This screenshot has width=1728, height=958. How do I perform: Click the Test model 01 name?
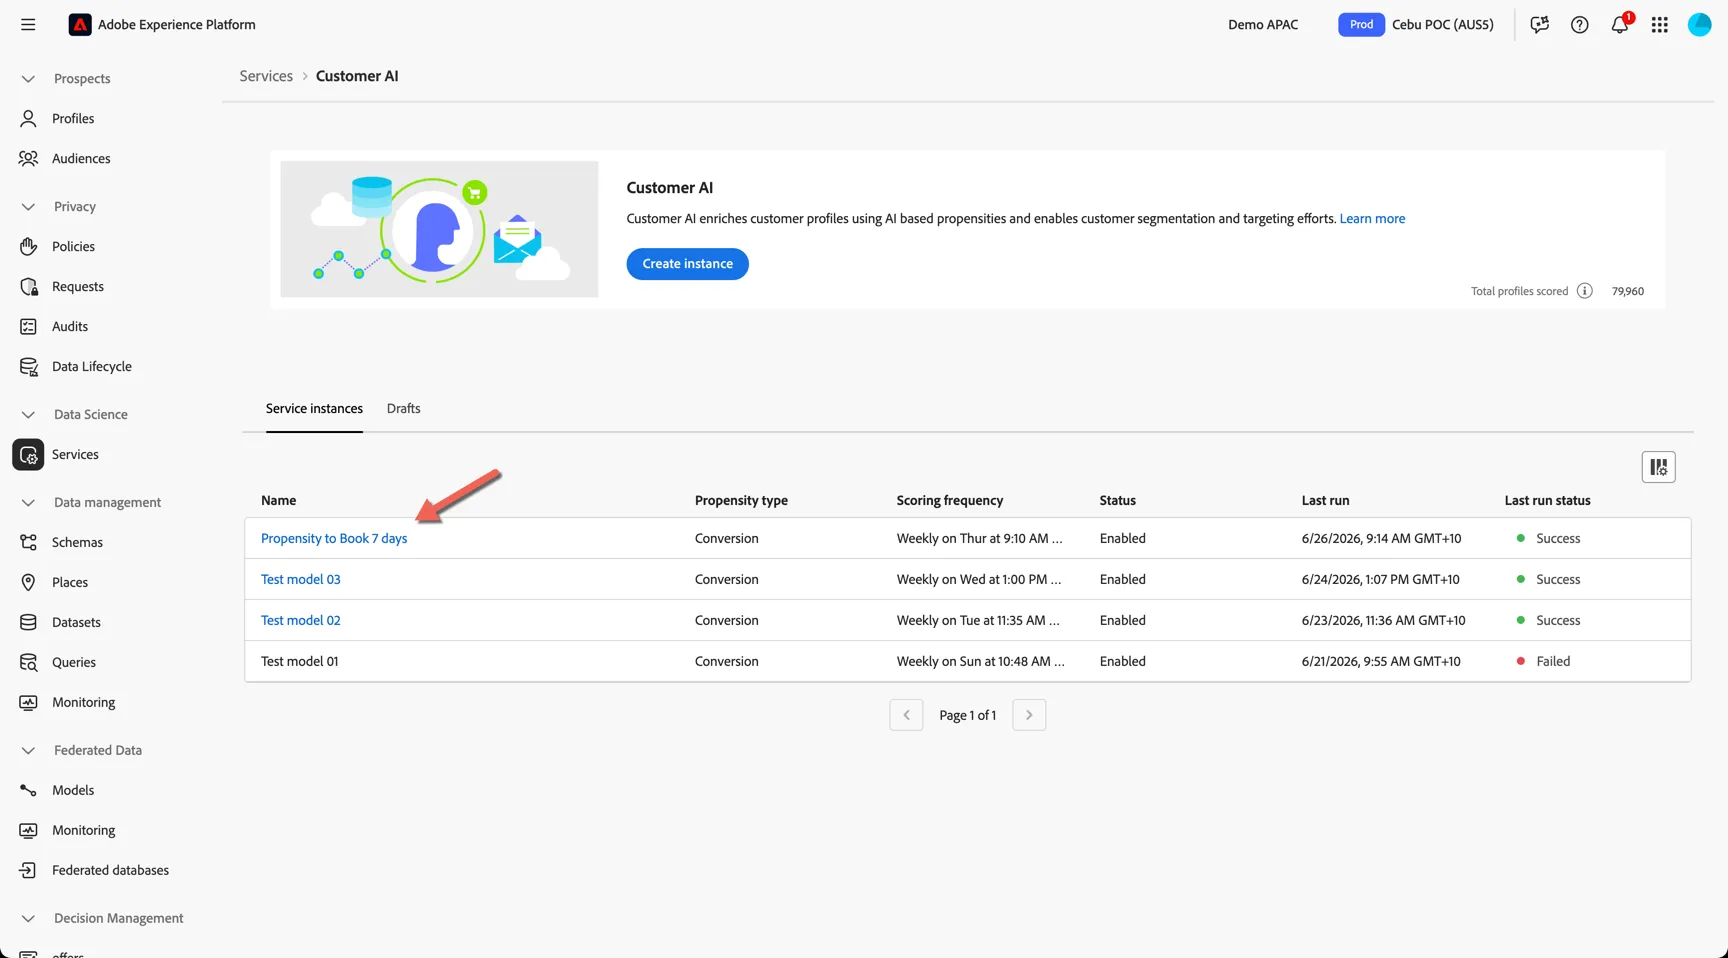[x=299, y=661]
